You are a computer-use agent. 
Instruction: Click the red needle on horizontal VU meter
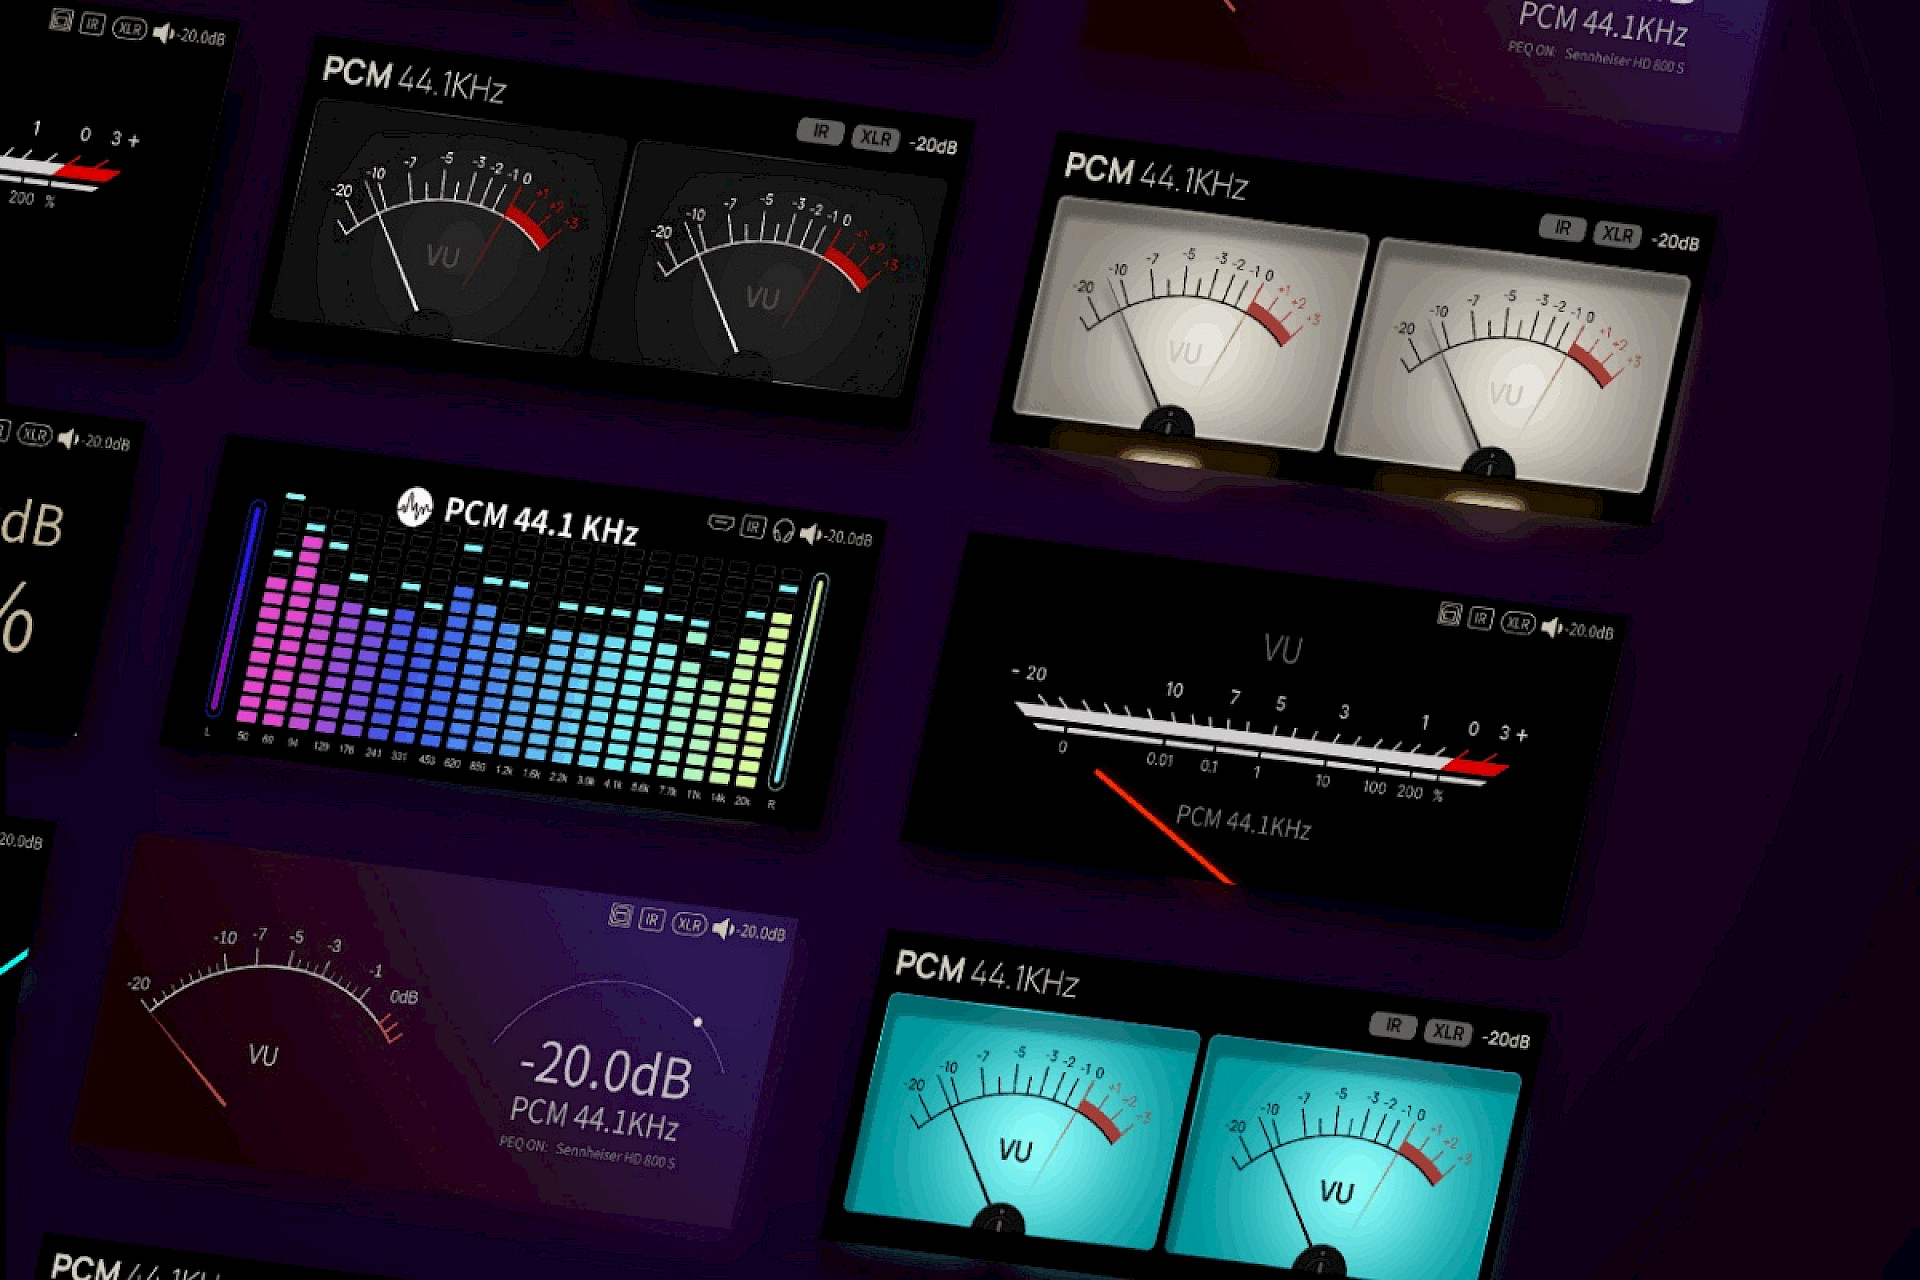(1165, 827)
